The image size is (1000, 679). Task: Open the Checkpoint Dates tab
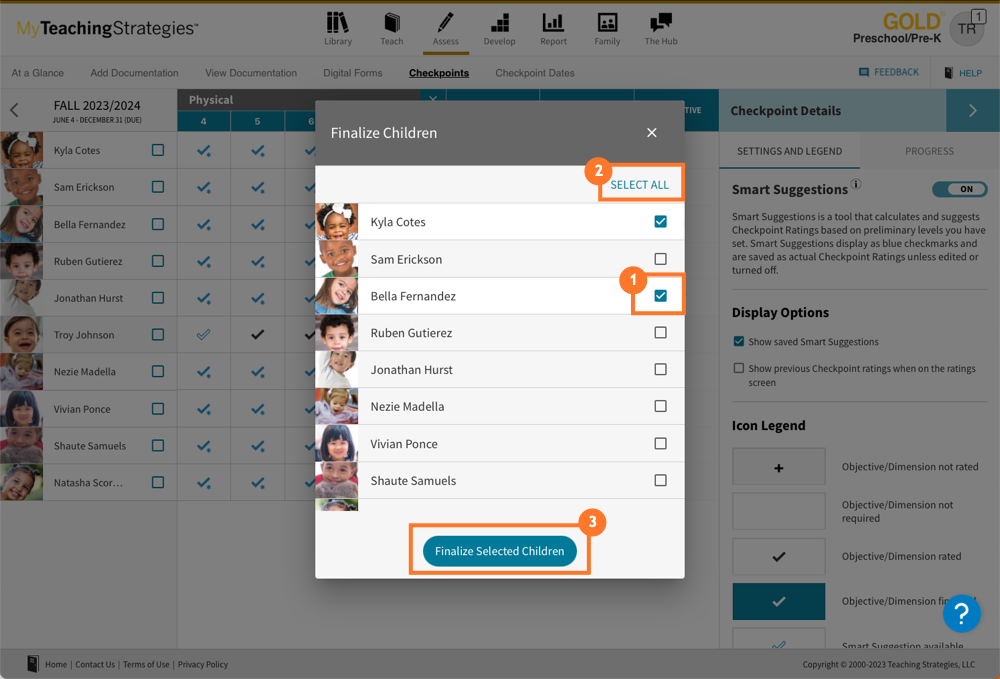535,73
